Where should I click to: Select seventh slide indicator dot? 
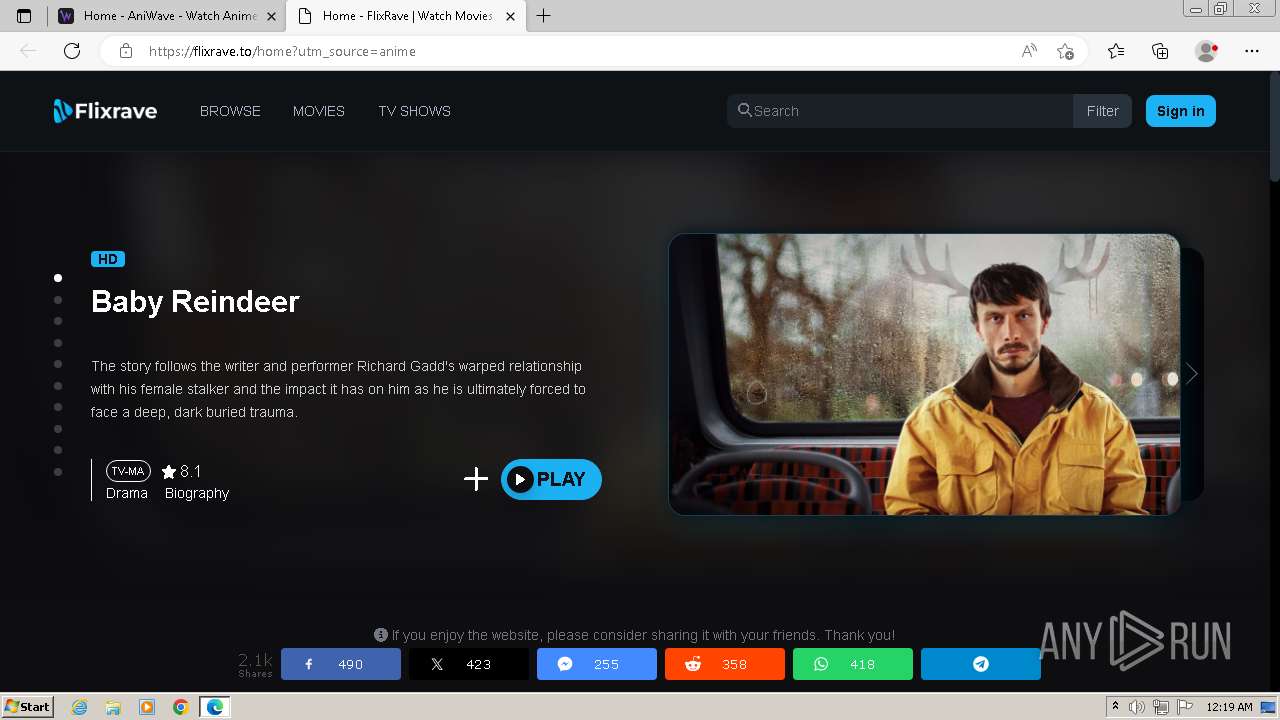pyautogui.click(x=58, y=407)
